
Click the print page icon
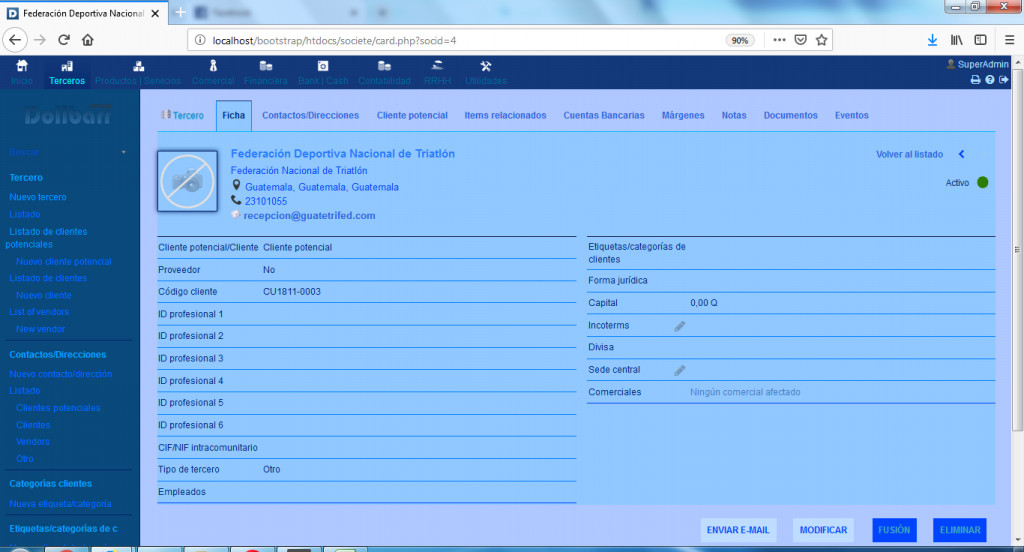[x=975, y=80]
